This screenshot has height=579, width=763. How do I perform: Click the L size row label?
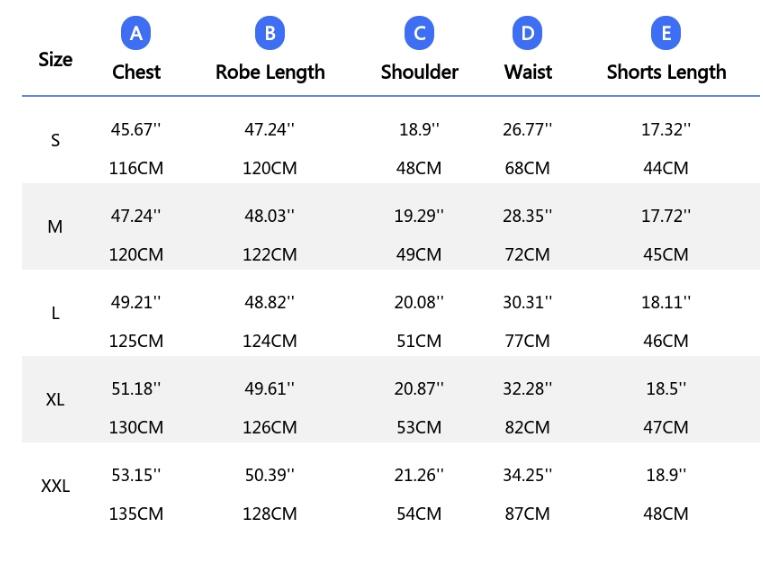[55, 313]
